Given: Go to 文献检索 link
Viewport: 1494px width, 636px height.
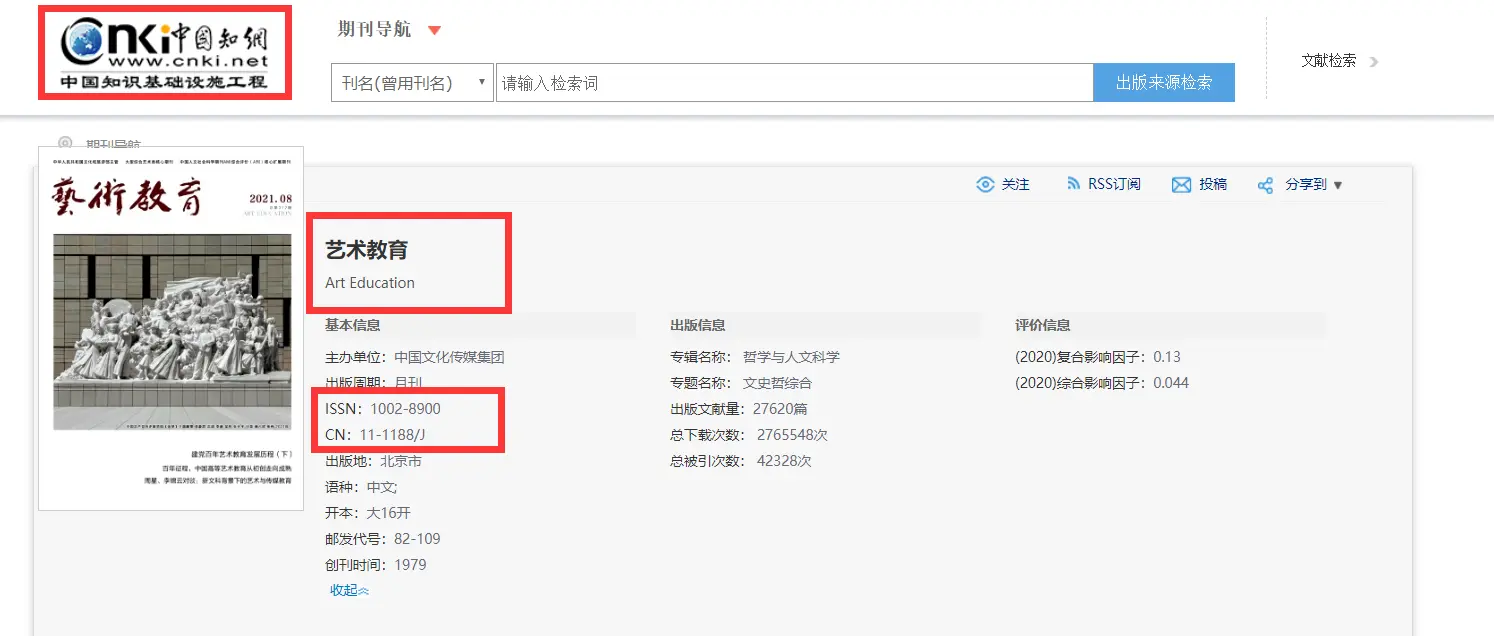Looking at the screenshot, I should (1328, 61).
